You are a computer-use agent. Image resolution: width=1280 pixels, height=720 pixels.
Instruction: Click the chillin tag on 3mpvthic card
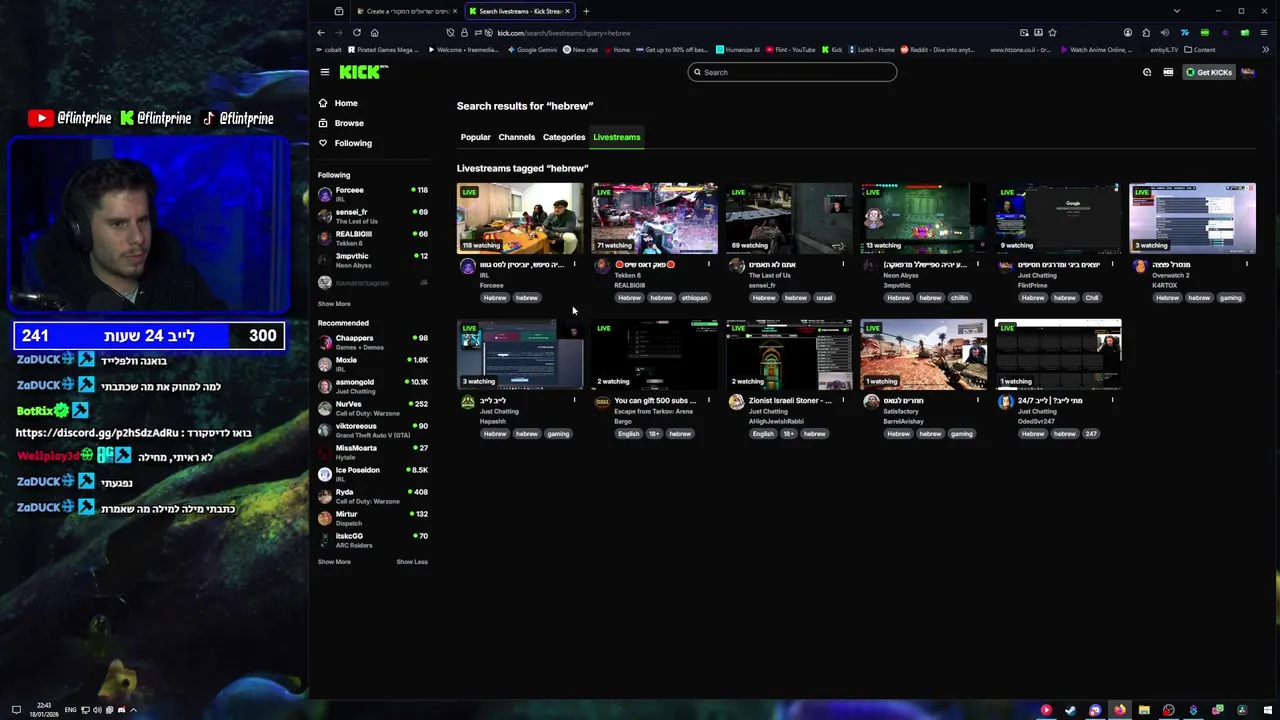point(959,298)
